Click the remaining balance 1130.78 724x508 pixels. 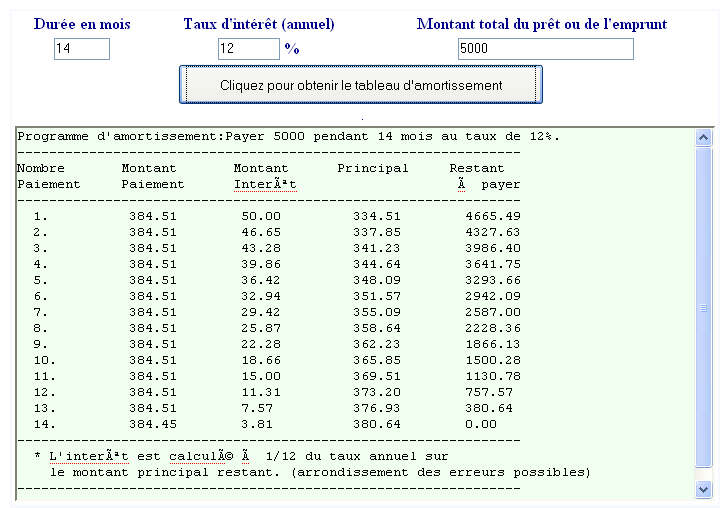point(493,376)
